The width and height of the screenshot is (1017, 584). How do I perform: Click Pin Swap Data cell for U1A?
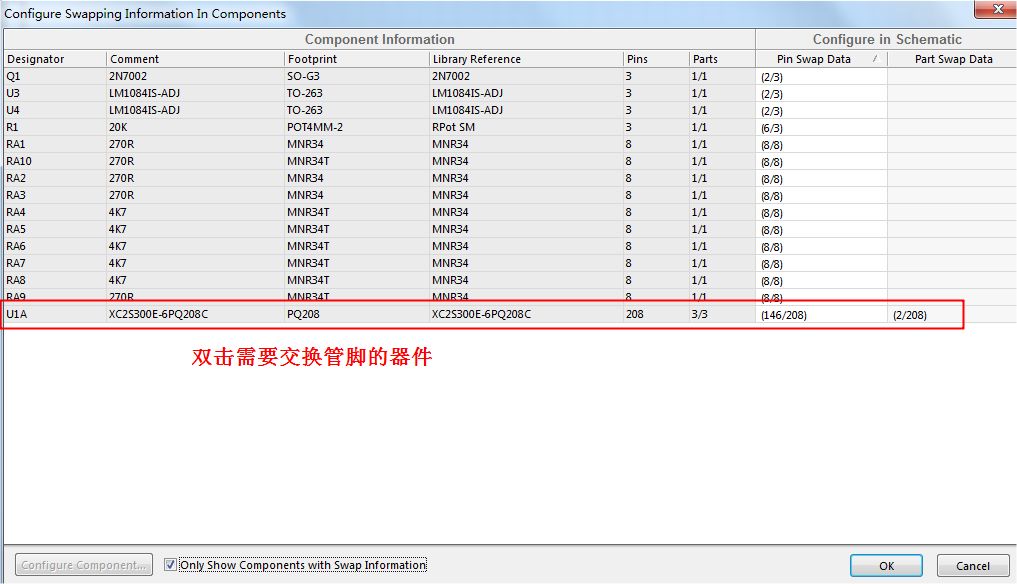pos(820,315)
